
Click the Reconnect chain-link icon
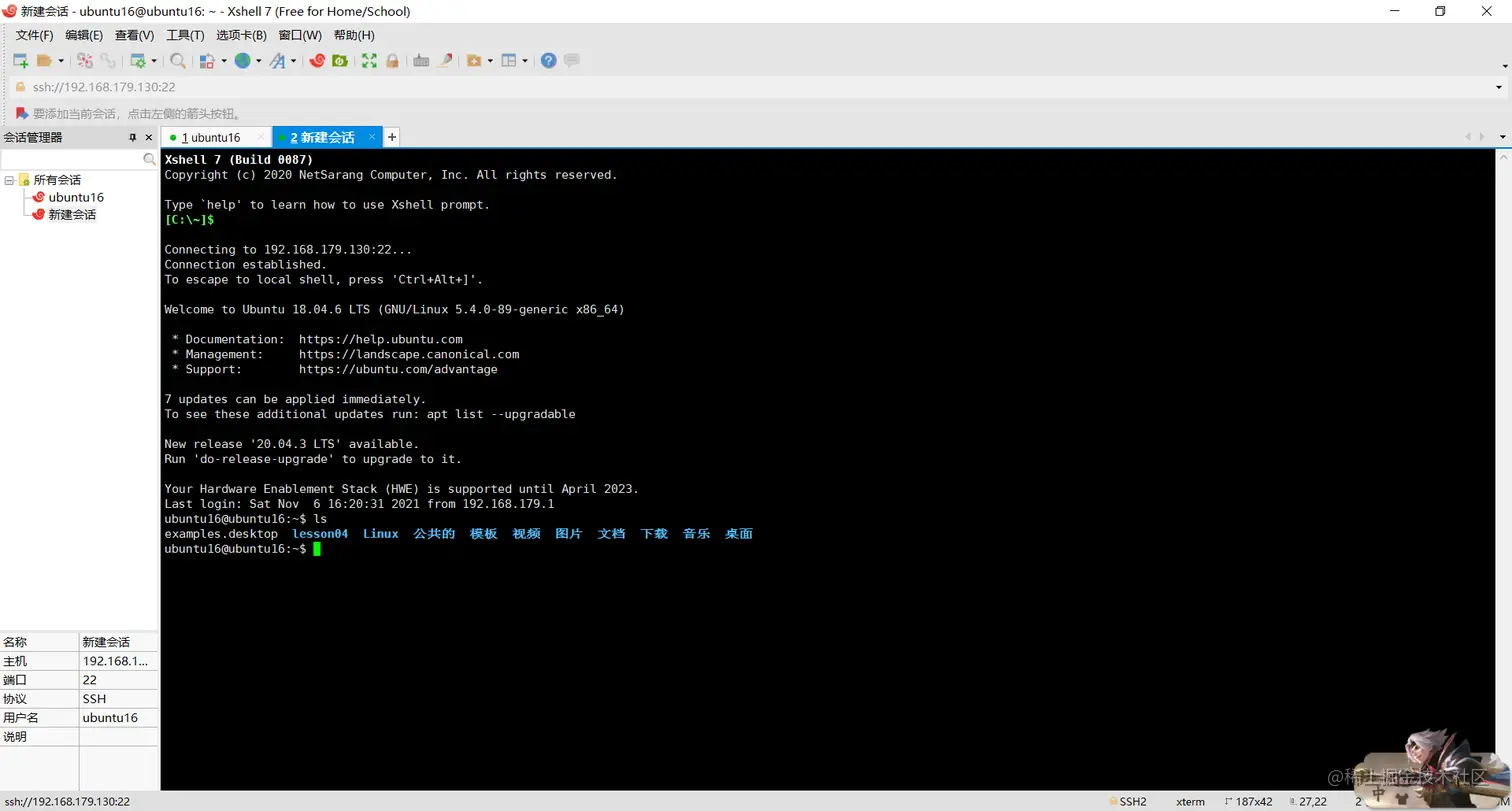click(x=108, y=61)
